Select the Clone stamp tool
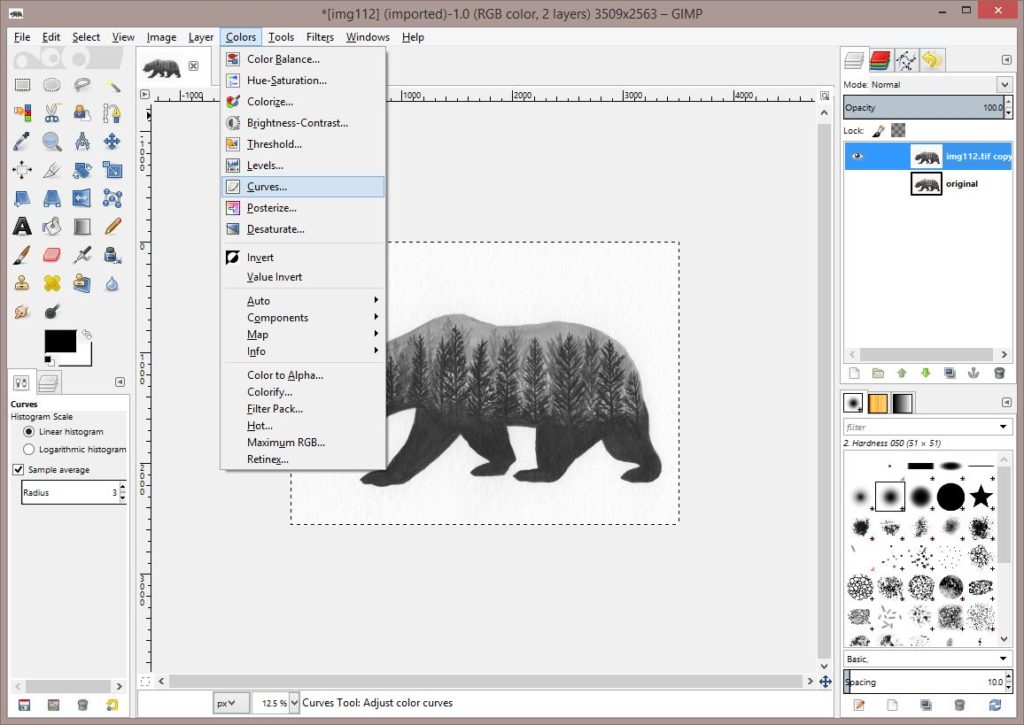The image size is (1024, 725). pos(22,283)
